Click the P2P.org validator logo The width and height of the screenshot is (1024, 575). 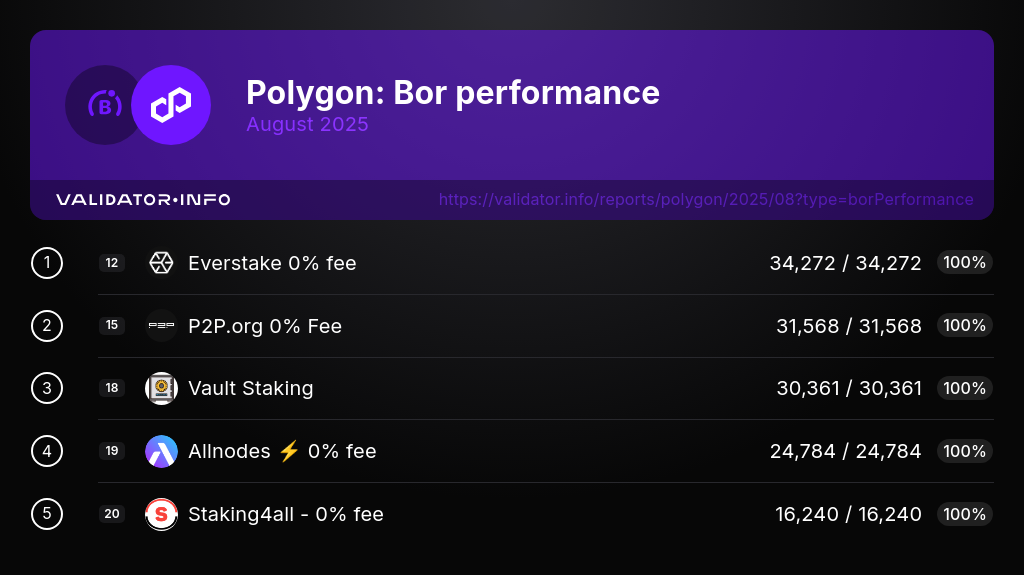click(x=161, y=326)
